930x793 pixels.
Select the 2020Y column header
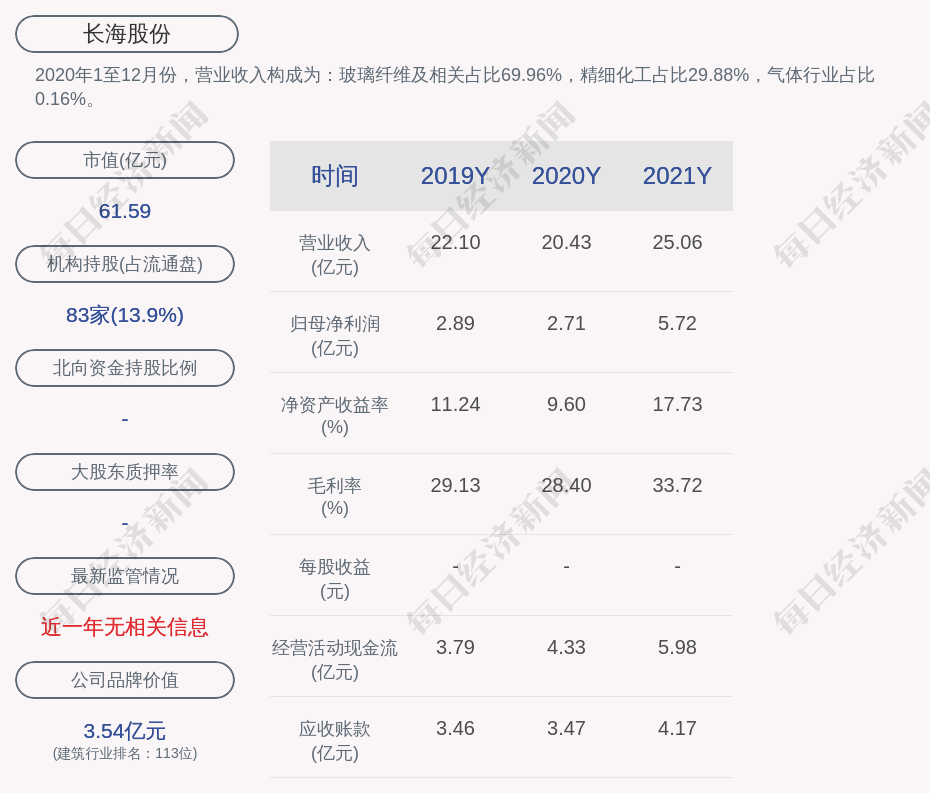tap(566, 176)
